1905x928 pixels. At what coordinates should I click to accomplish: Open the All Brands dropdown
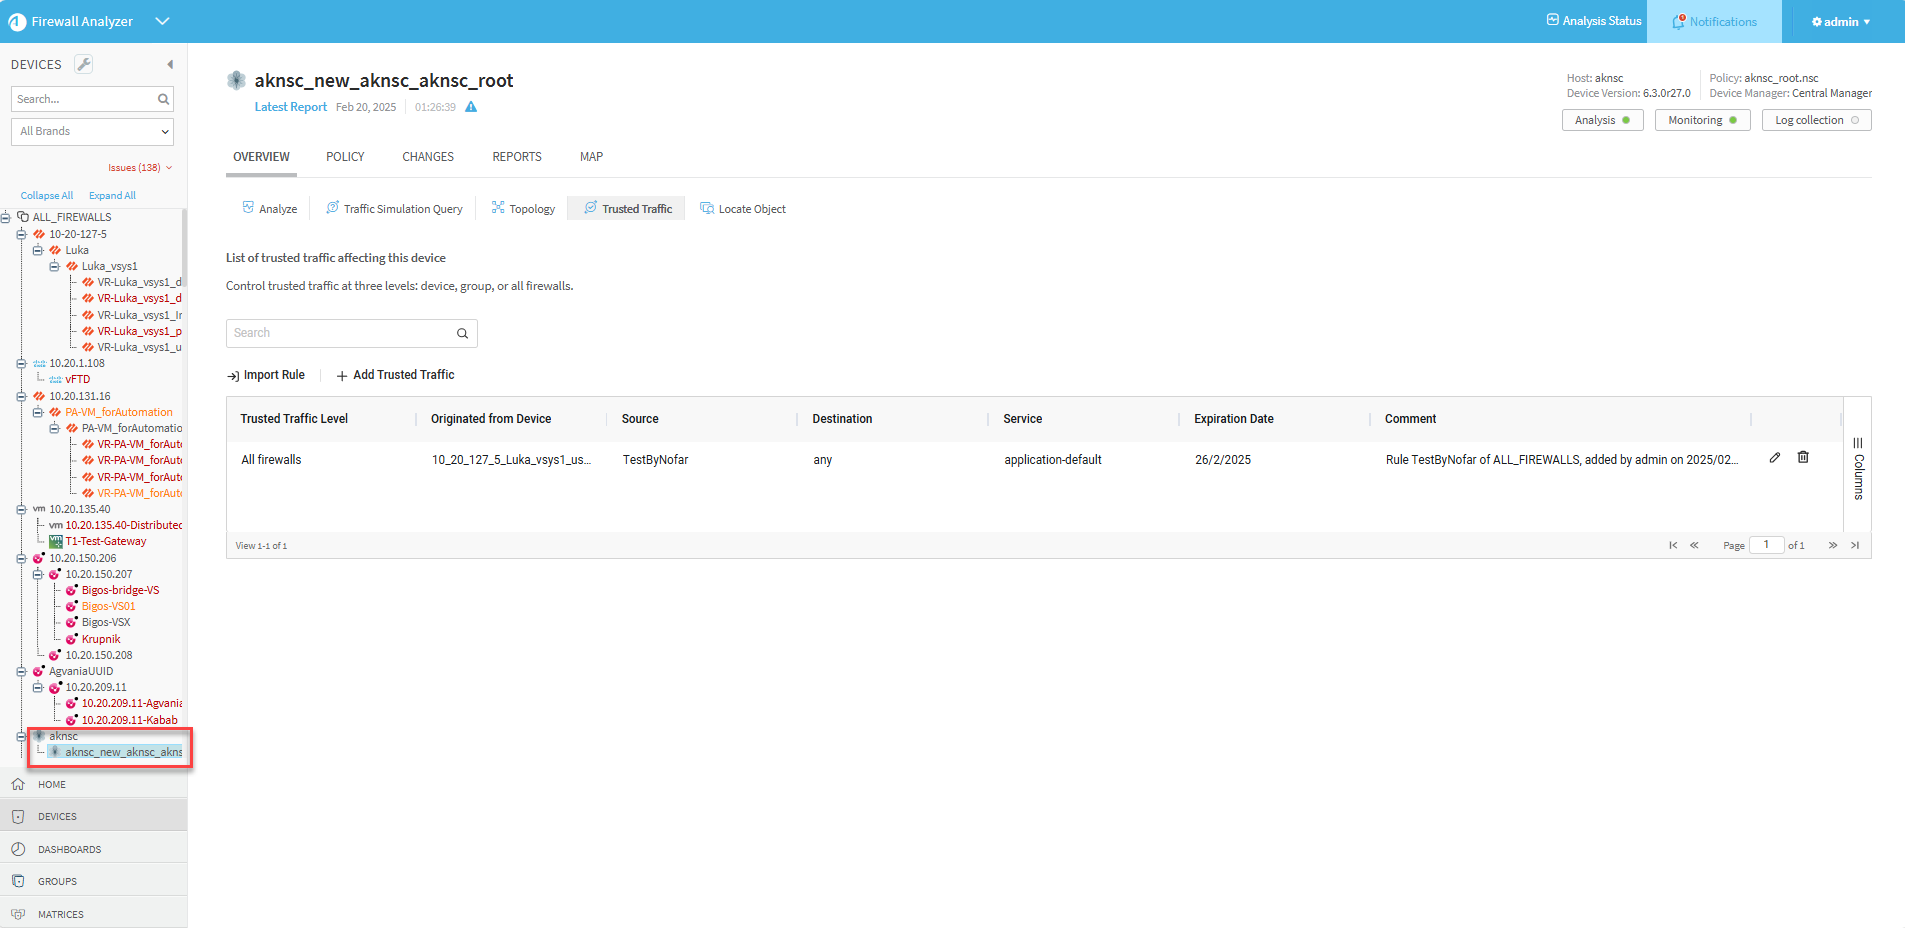[x=92, y=131]
